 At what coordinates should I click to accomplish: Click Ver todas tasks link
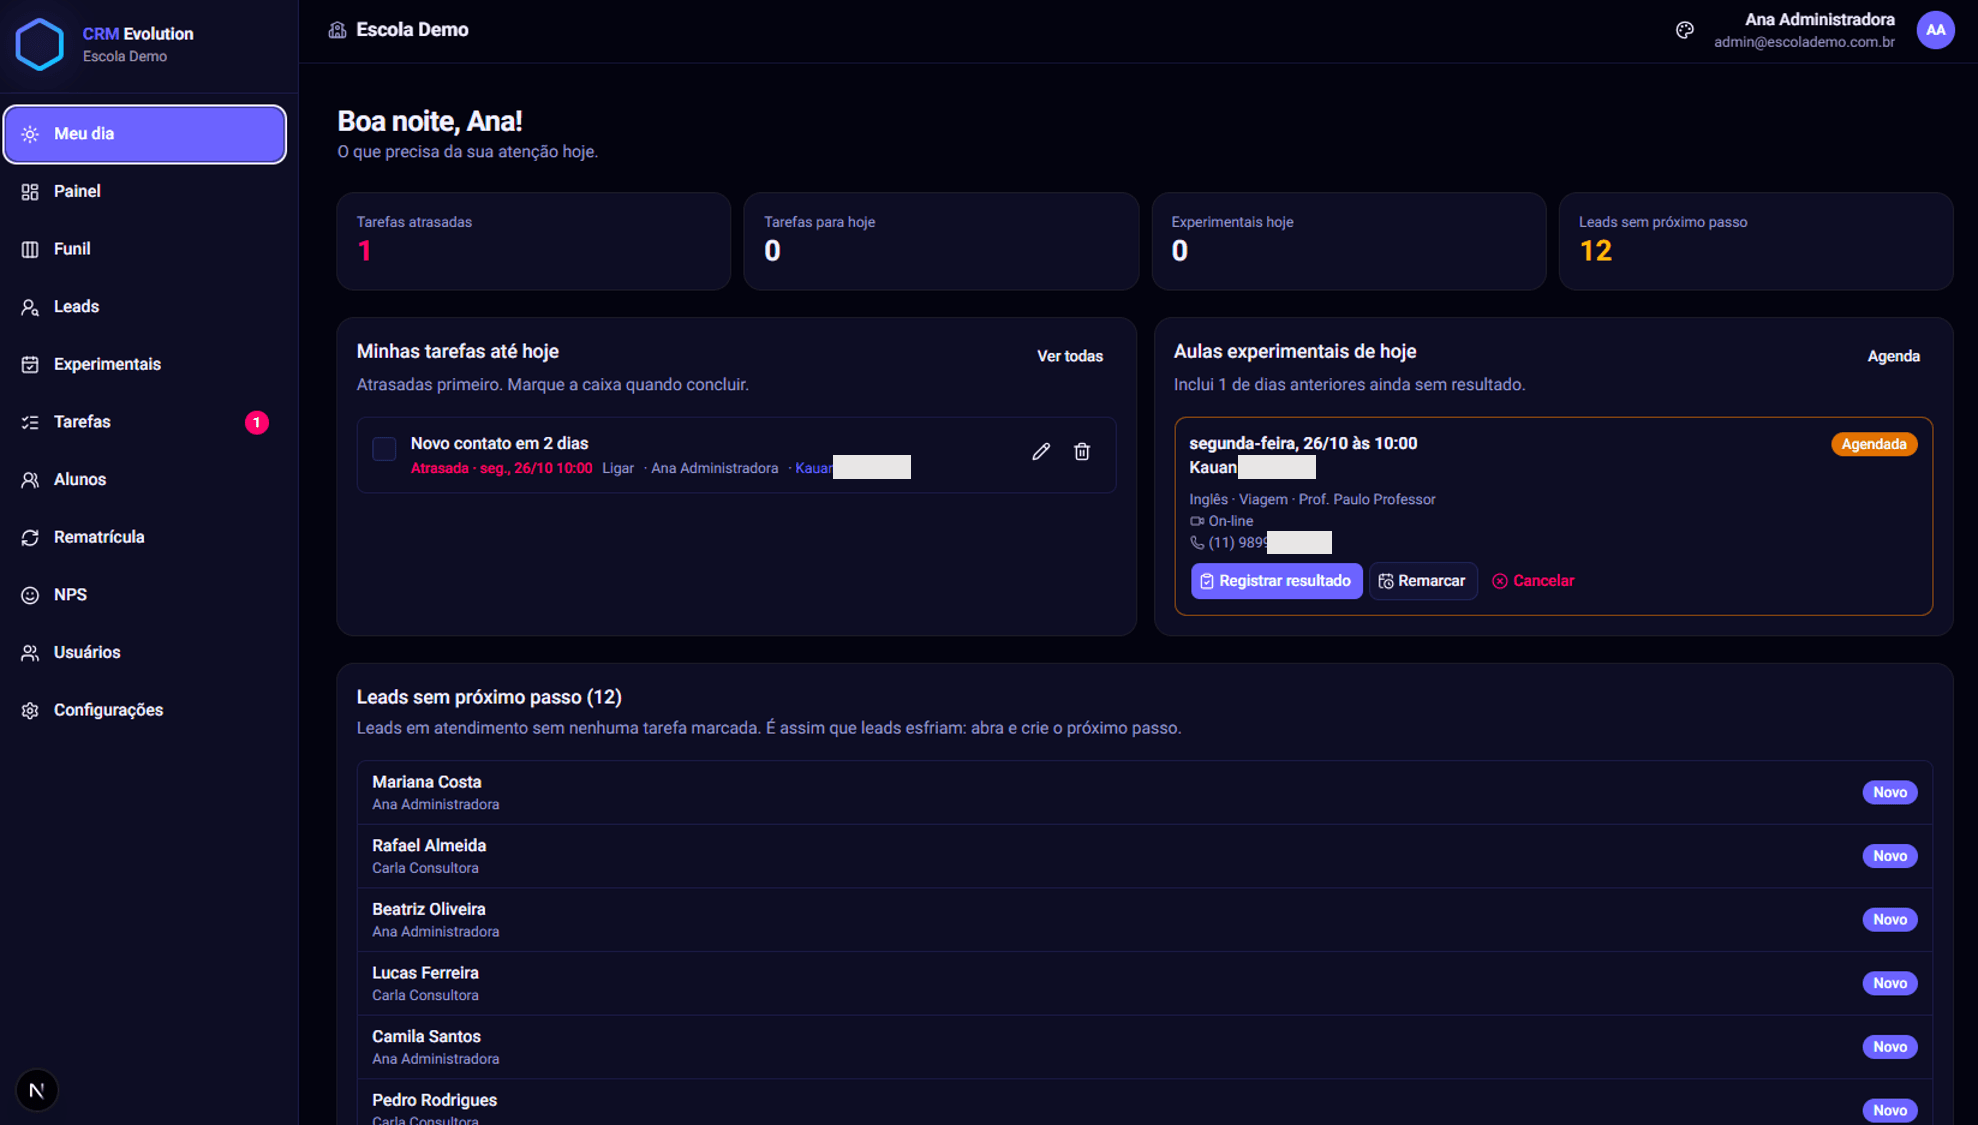[x=1069, y=356]
